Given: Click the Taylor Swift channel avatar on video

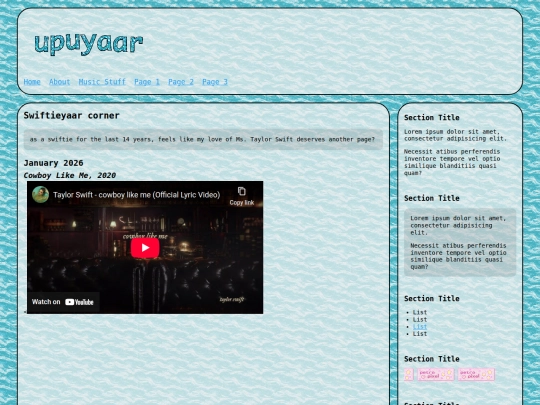Looking at the screenshot, I should [40, 195].
